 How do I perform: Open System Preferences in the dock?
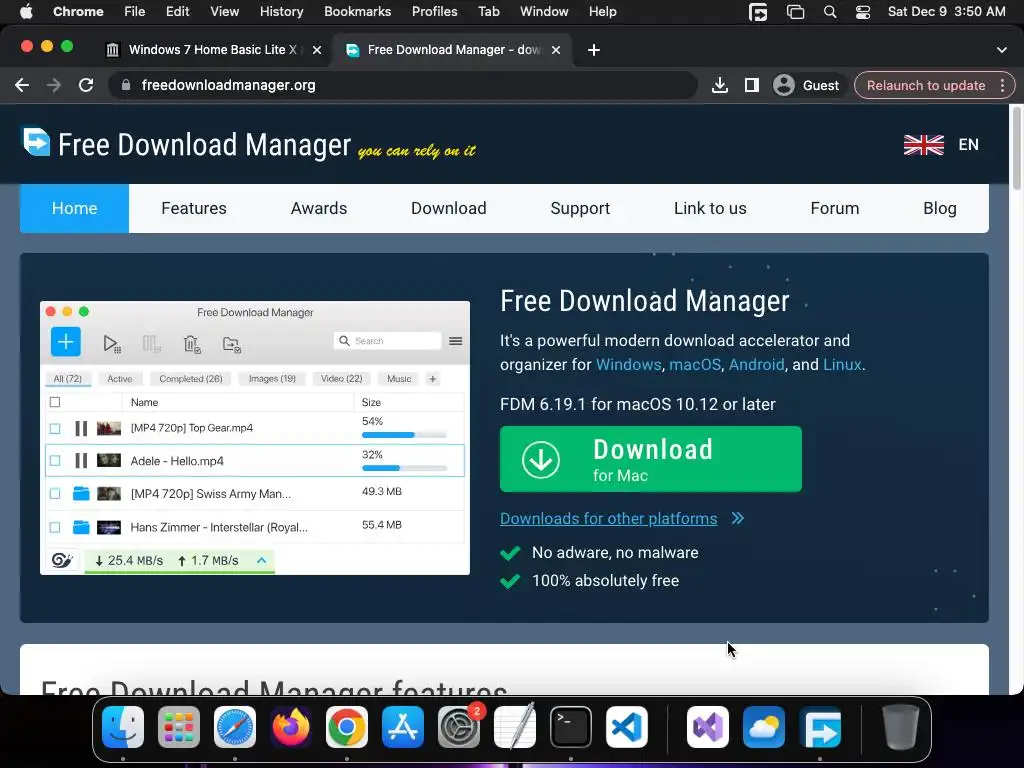458,727
